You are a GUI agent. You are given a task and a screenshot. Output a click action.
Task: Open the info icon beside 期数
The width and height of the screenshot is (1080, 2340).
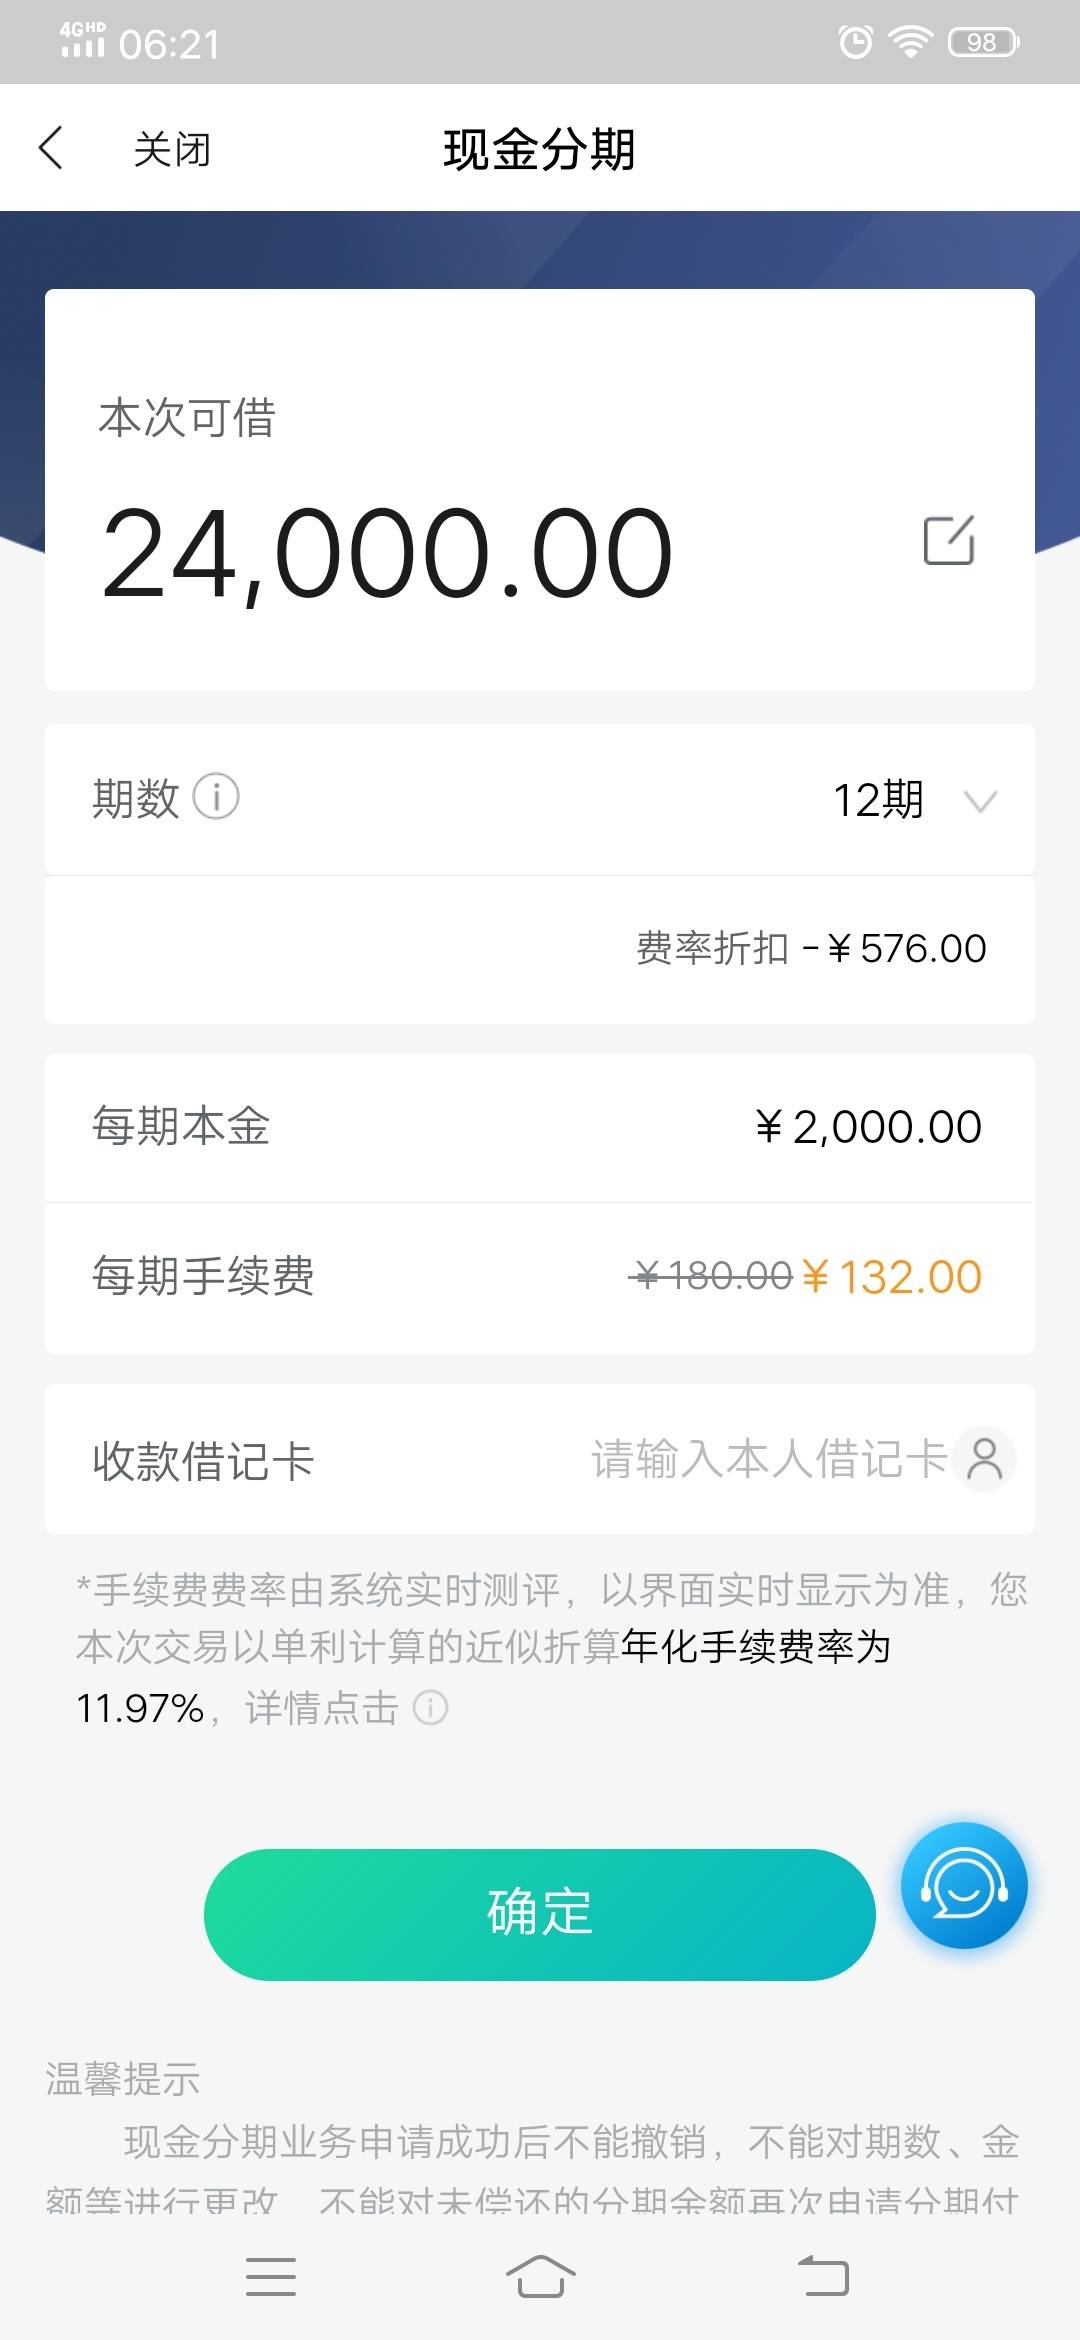click(x=216, y=797)
